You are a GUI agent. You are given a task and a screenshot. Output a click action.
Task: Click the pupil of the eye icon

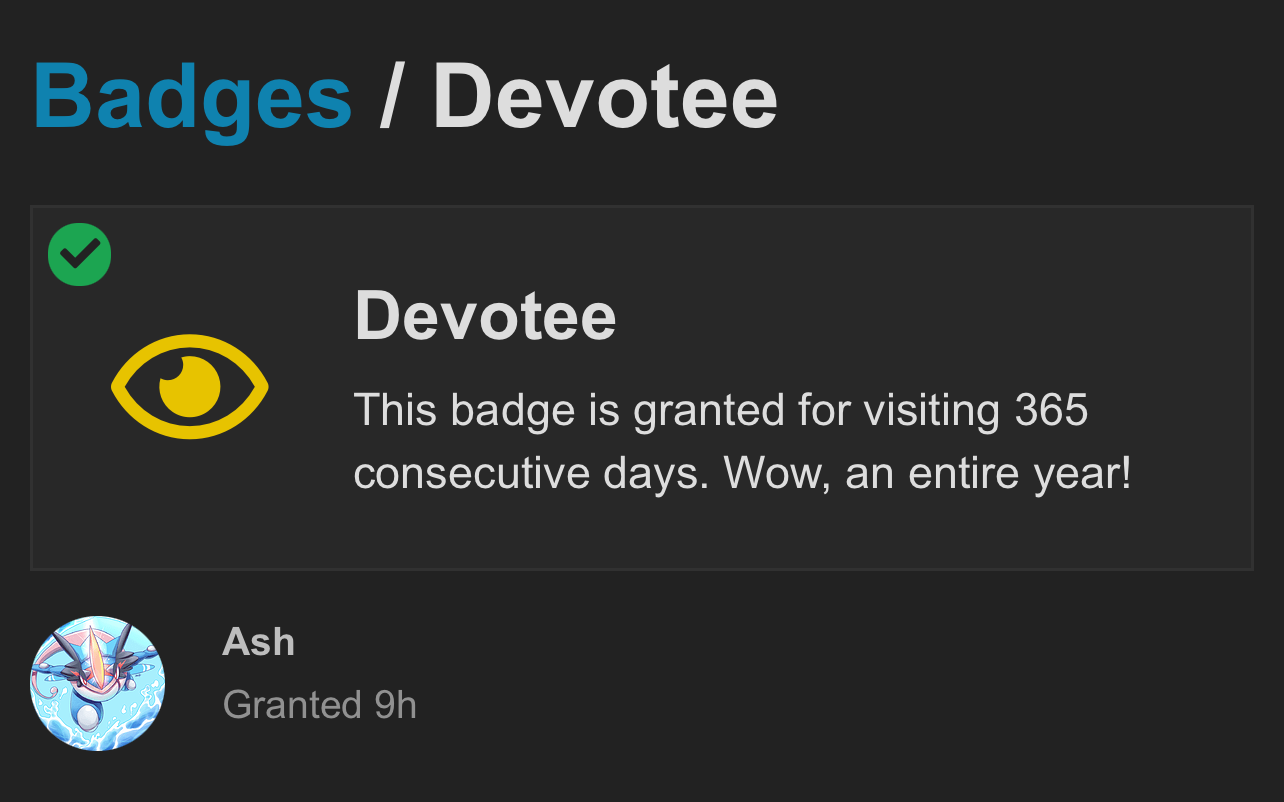point(190,386)
